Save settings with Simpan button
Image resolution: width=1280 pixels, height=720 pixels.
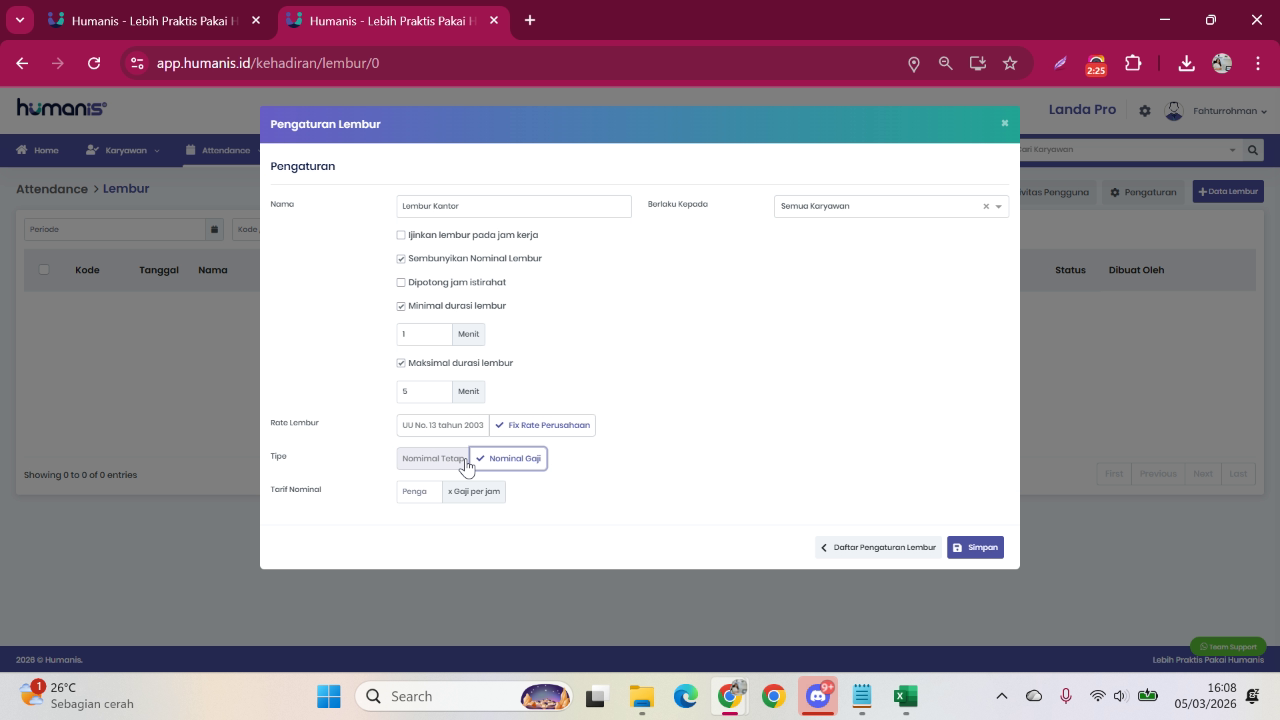click(x=975, y=547)
